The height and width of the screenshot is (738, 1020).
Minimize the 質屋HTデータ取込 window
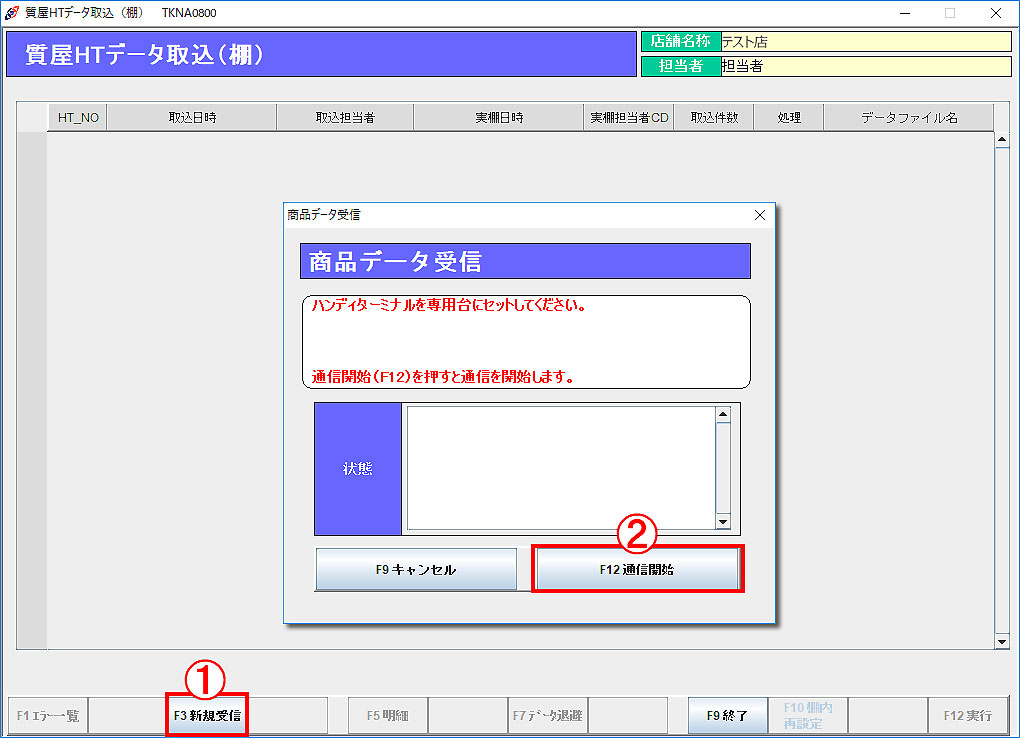click(905, 13)
